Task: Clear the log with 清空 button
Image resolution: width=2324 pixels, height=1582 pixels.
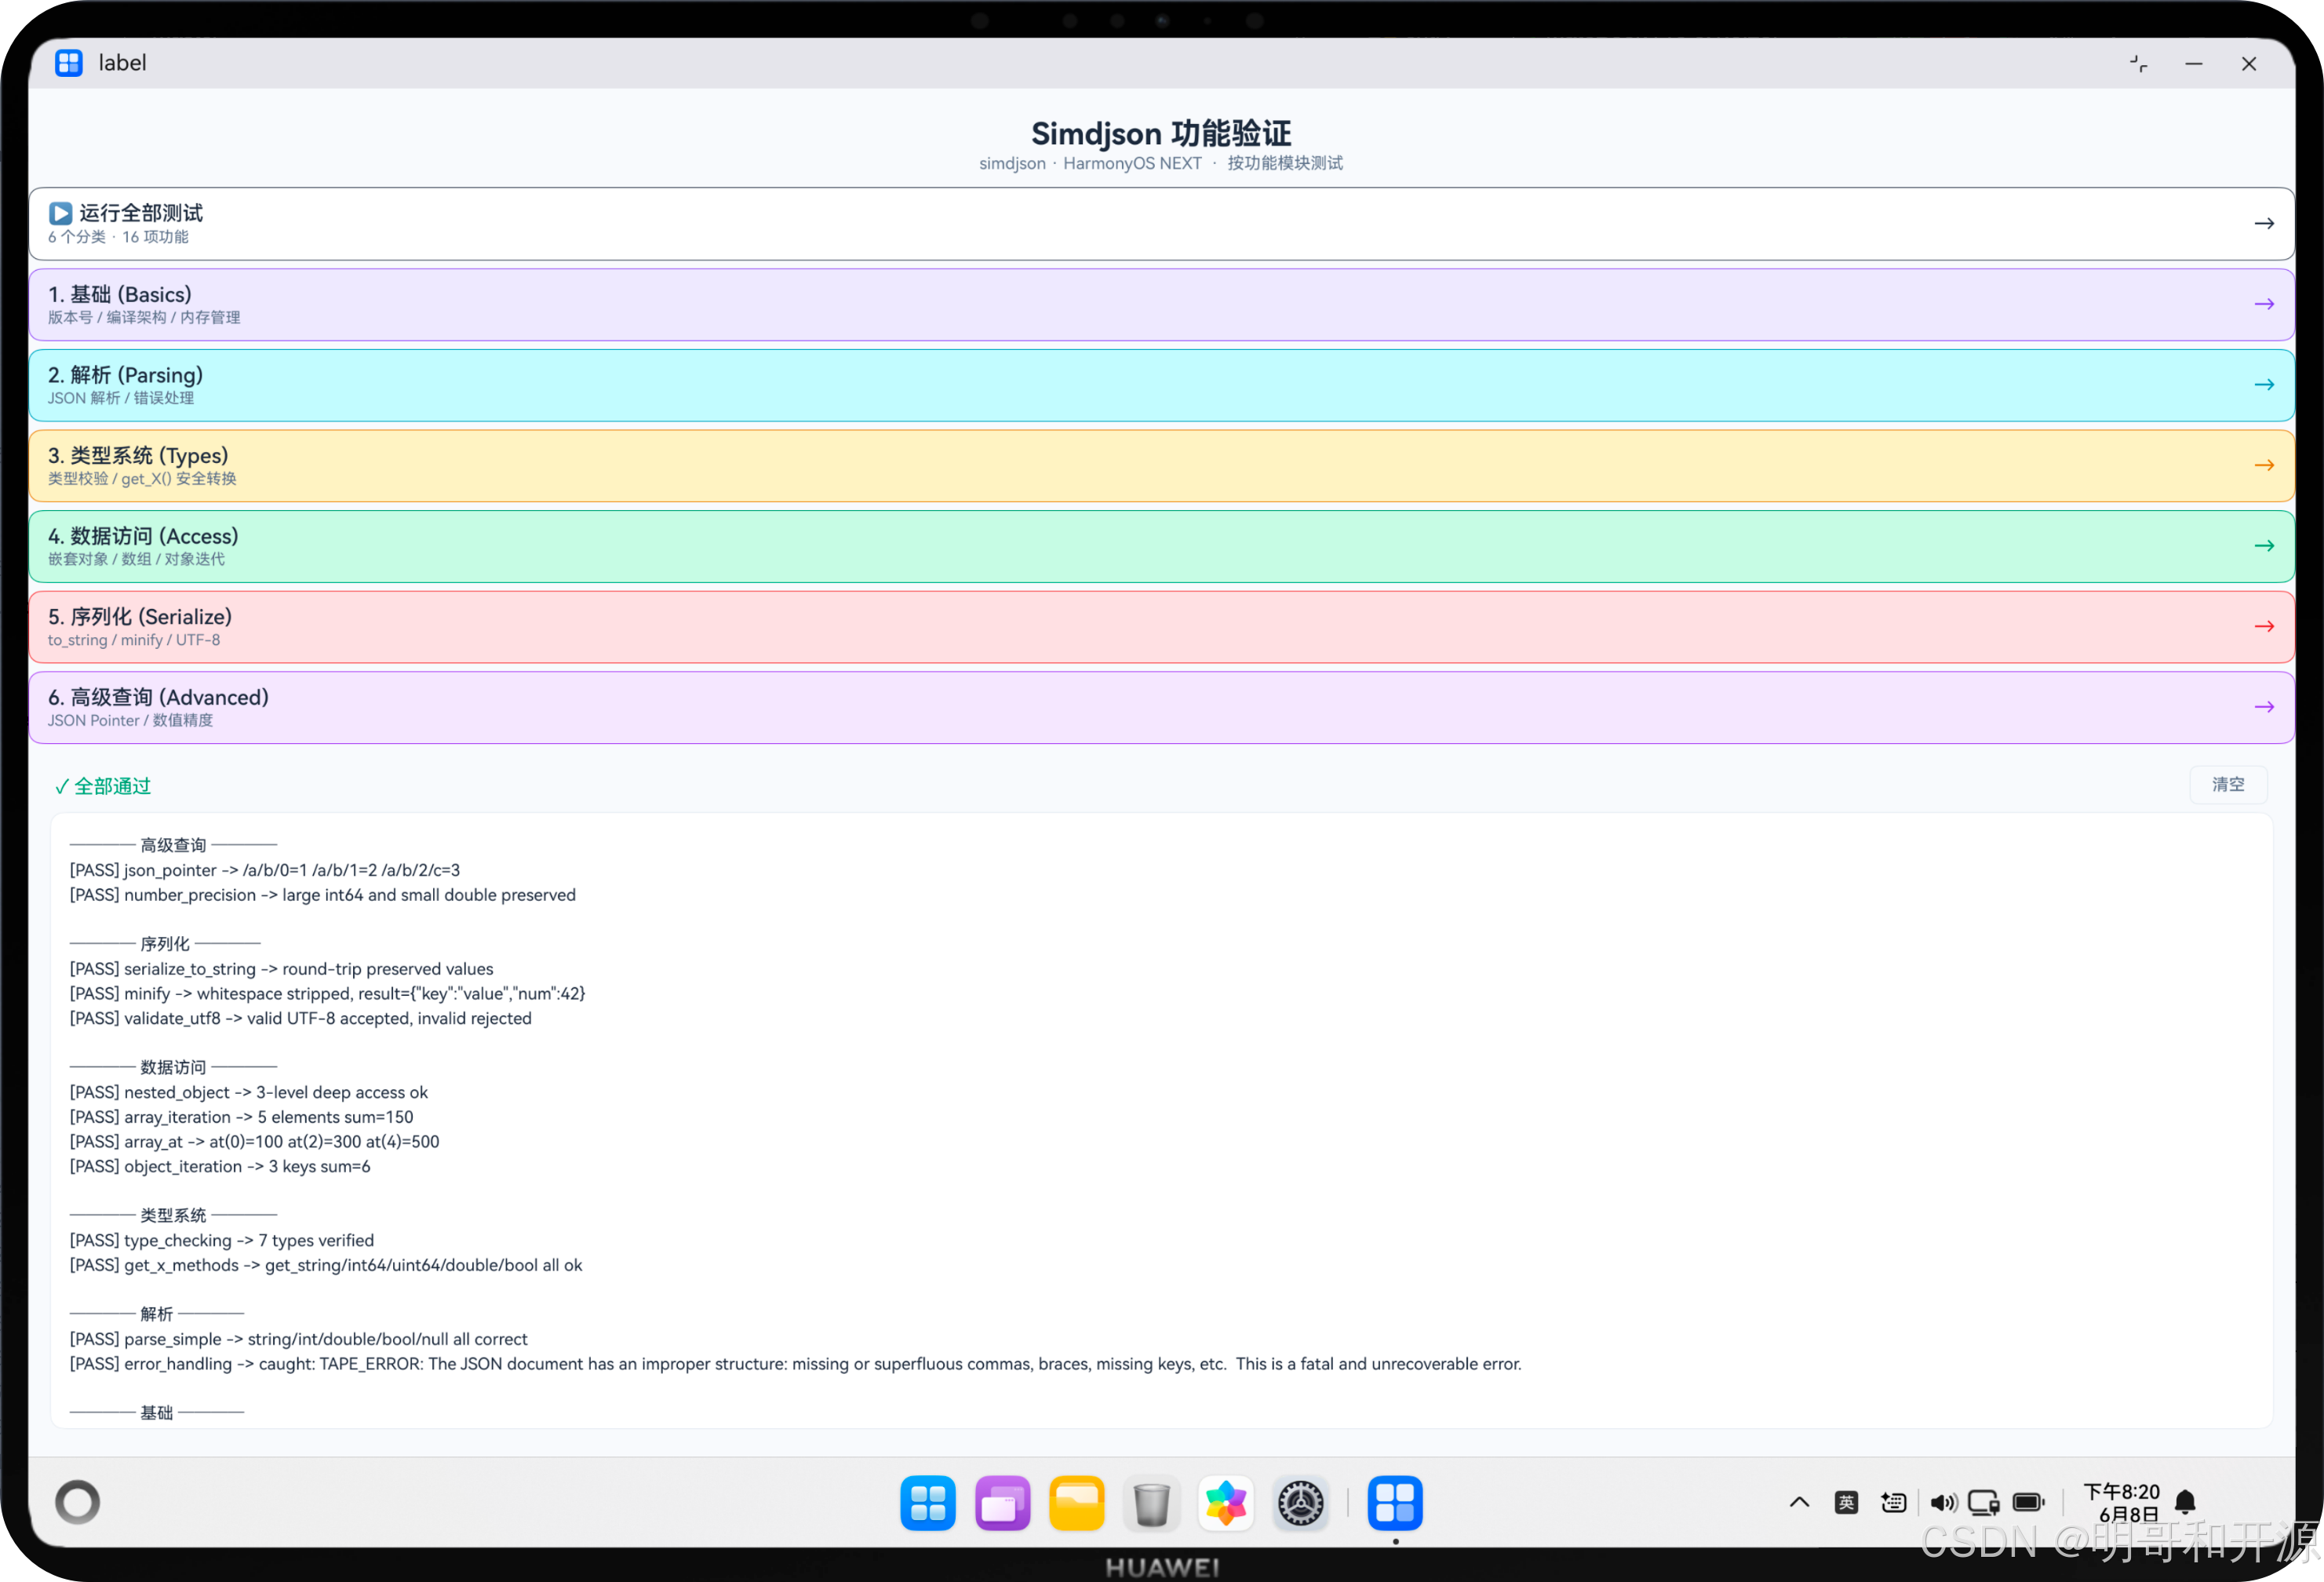Action: point(2228,785)
